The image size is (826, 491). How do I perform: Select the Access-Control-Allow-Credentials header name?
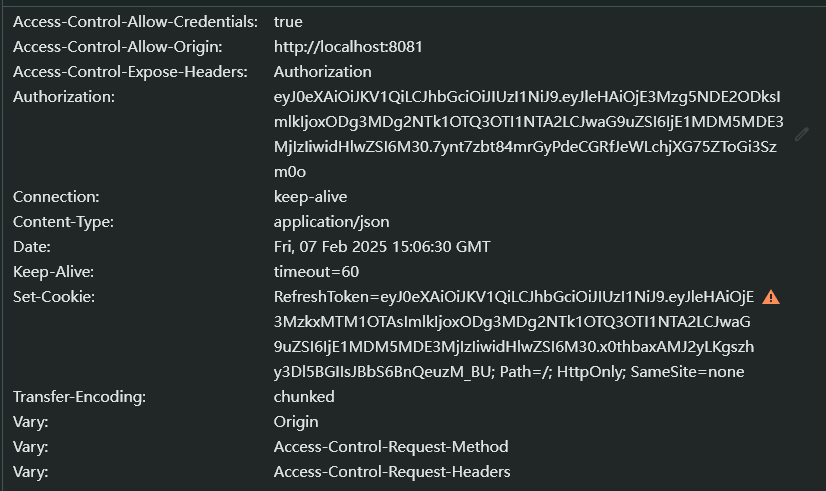(135, 22)
